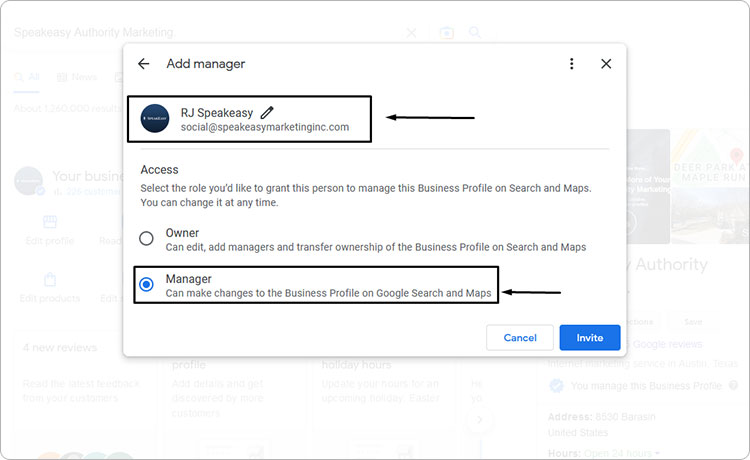Switch to the News results tab
This screenshot has width=750, height=460.
(77, 77)
